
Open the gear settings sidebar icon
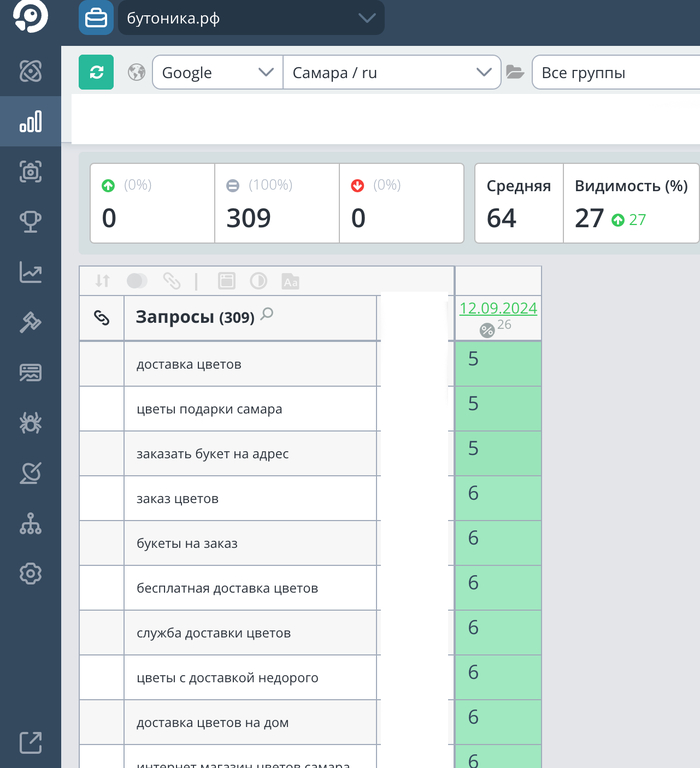point(30,574)
